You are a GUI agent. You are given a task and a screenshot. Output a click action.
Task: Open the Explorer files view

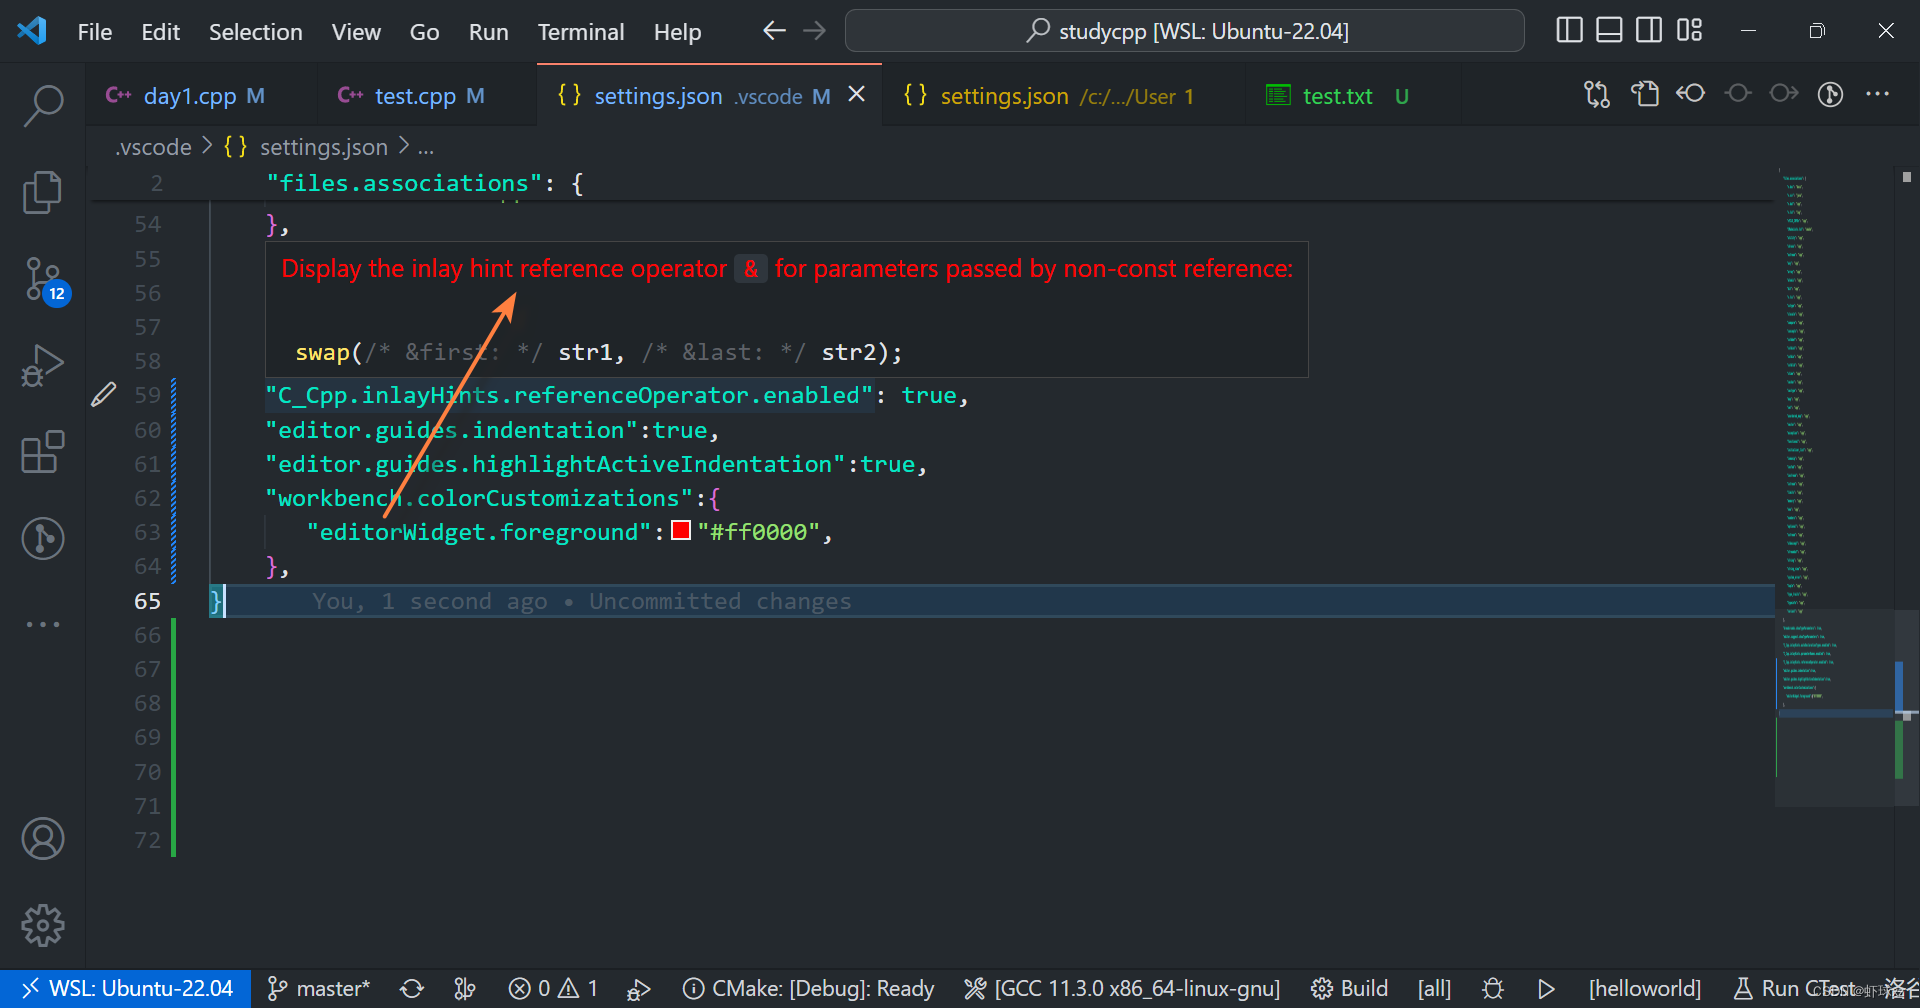43,192
